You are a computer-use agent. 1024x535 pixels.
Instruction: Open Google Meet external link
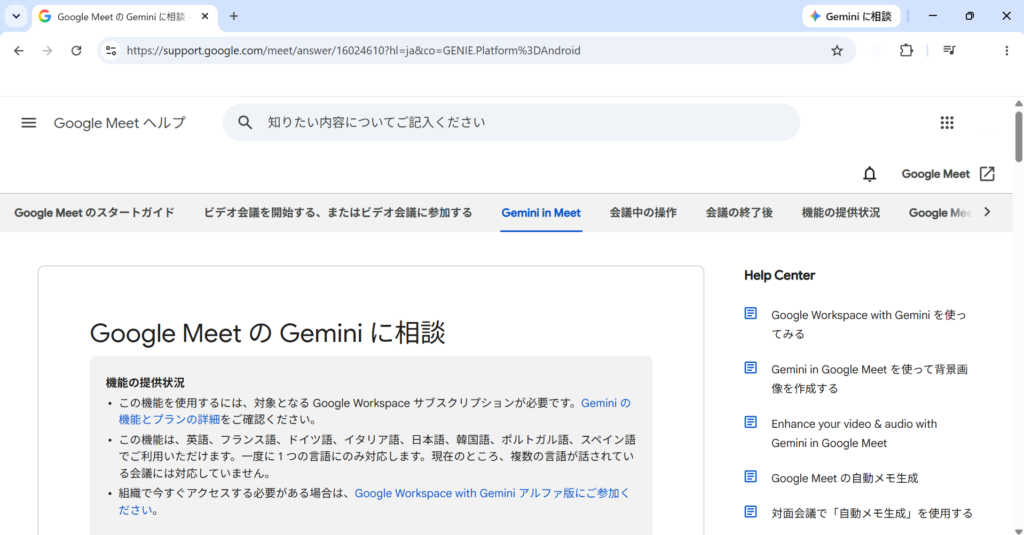(948, 174)
